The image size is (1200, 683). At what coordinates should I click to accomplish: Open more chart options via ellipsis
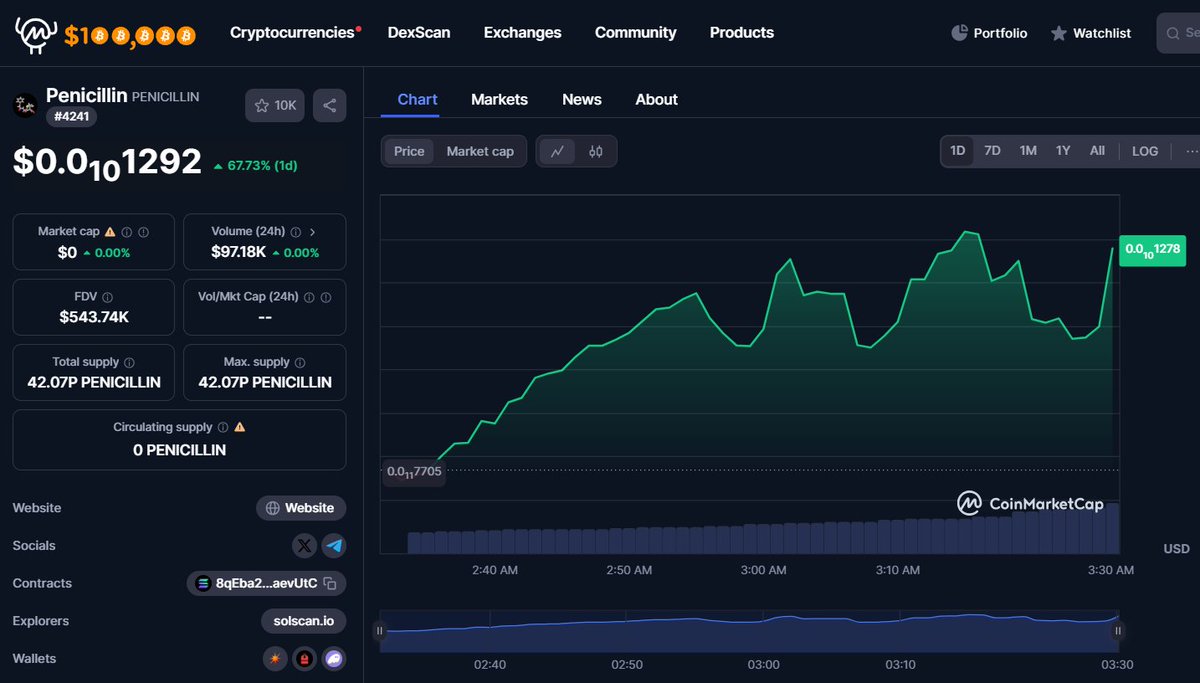point(1190,151)
